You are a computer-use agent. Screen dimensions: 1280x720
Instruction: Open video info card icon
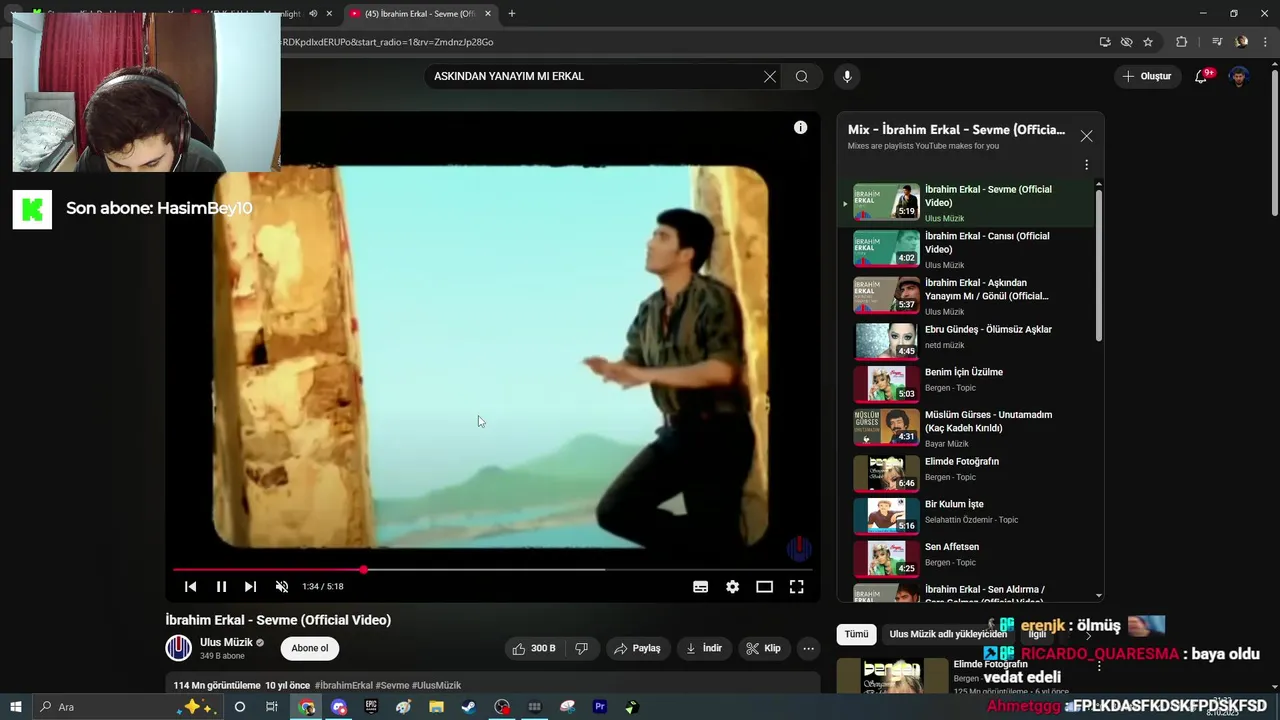tap(800, 127)
